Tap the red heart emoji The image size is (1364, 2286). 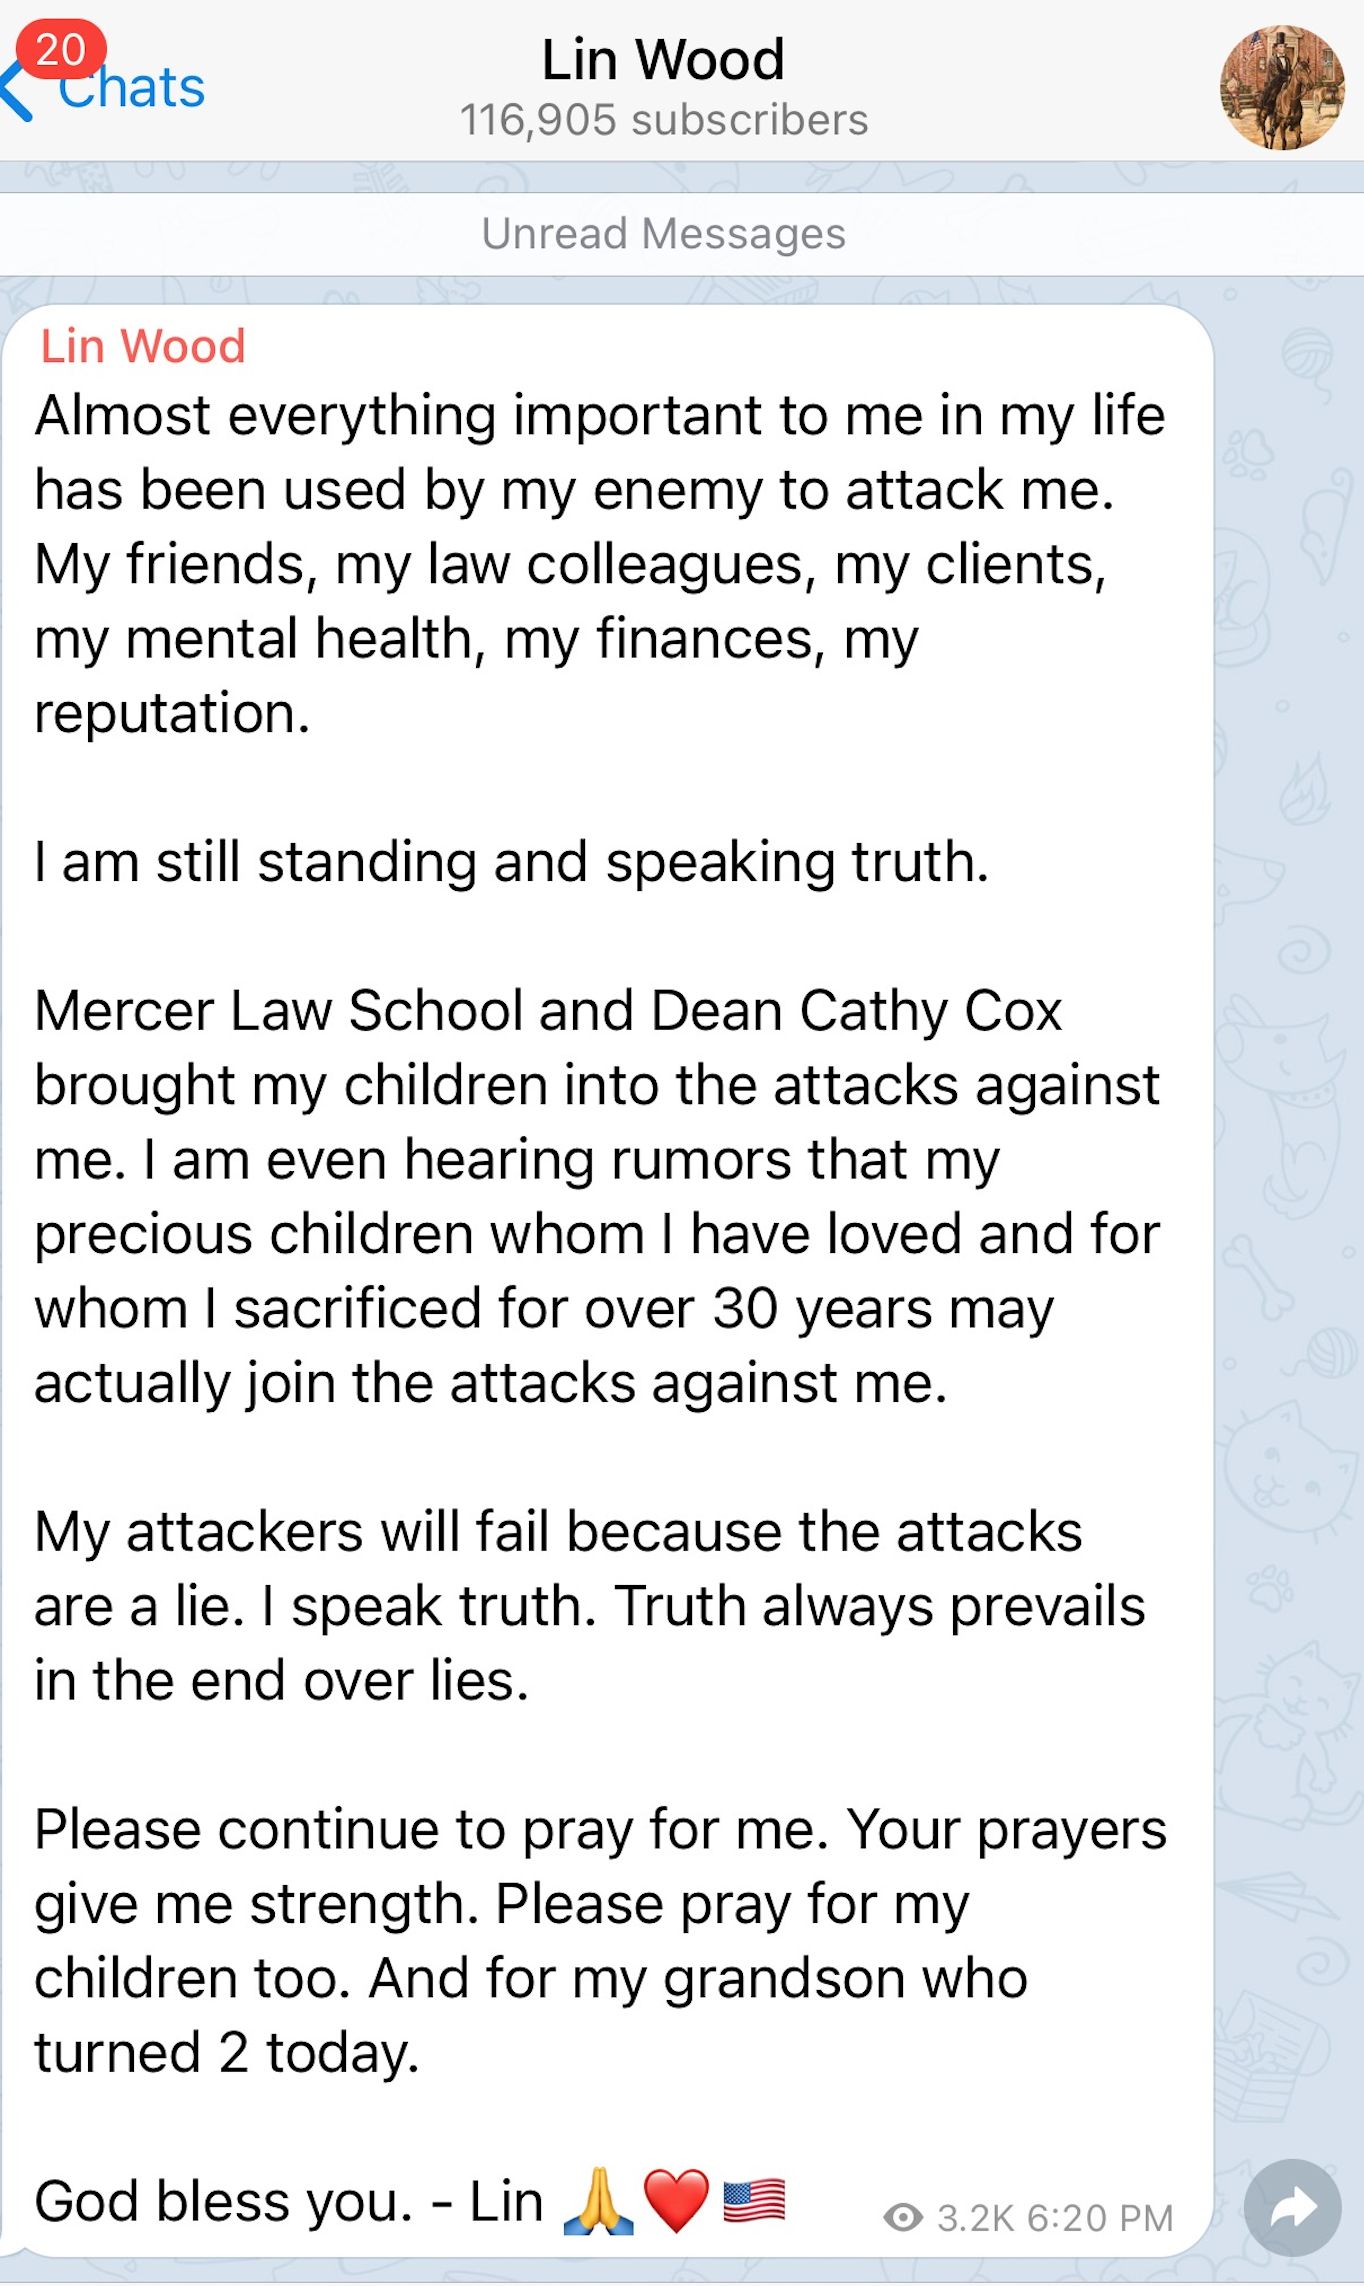click(676, 2200)
